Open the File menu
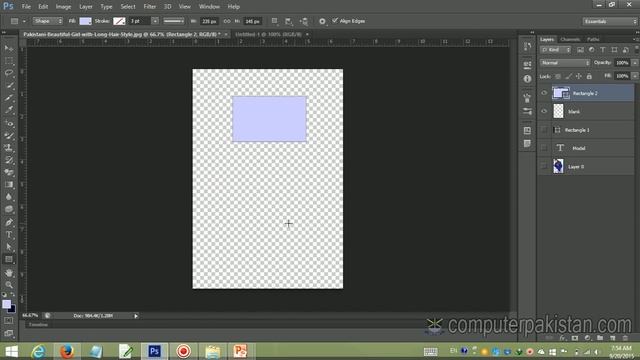 pos(26,7)
